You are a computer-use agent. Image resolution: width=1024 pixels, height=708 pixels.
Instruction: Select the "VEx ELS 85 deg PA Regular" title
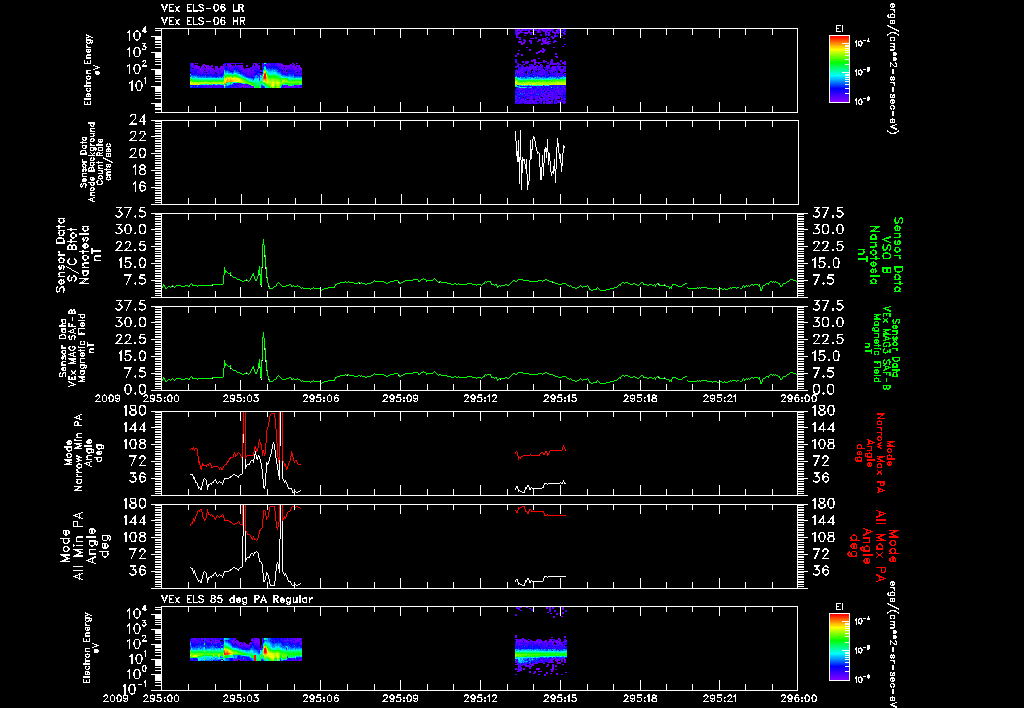pyautogui.click(x=237, y=599)
